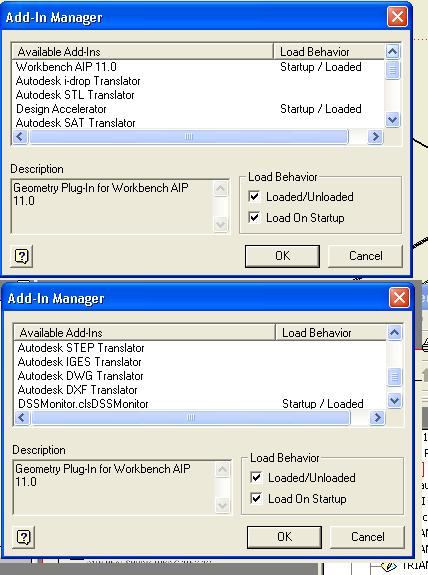Uncheck Loaded/Unloaded in lower dialog
The width and height of the screenshot is (428, 575).
coord(256,477)
